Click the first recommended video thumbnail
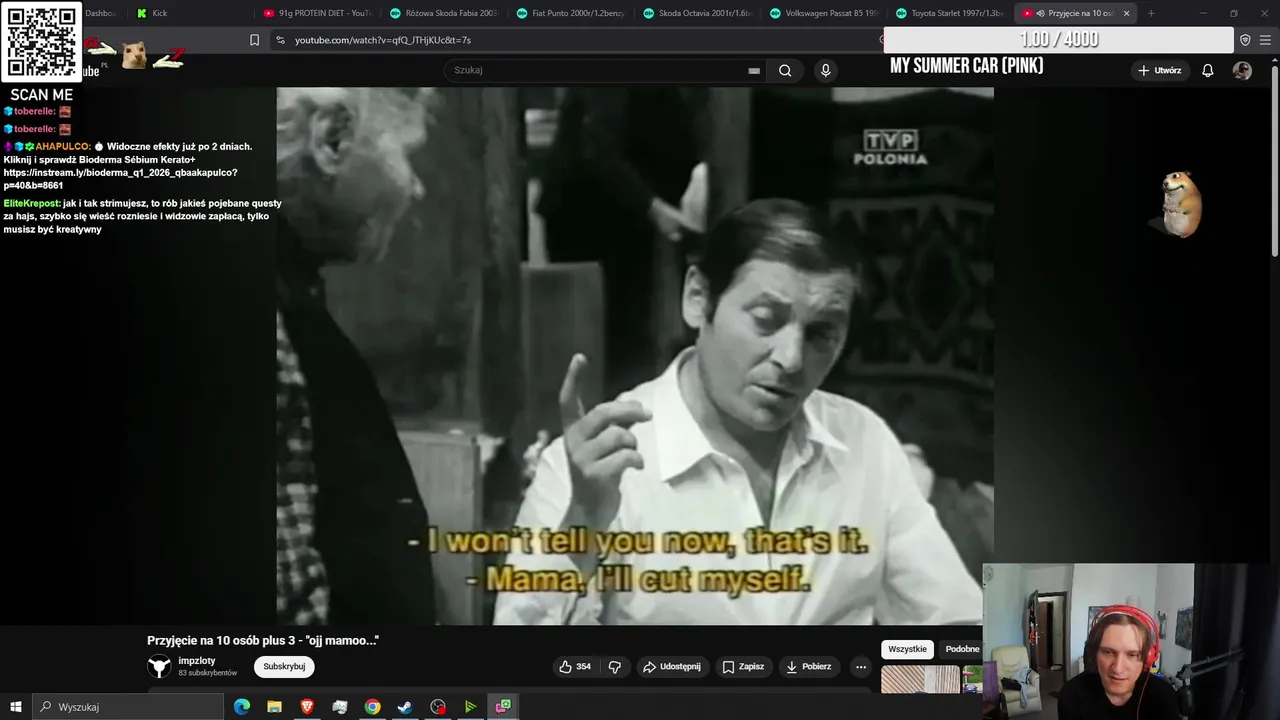Image resolution: width=1280 pixels, height=720 pixels. (920, 680)
